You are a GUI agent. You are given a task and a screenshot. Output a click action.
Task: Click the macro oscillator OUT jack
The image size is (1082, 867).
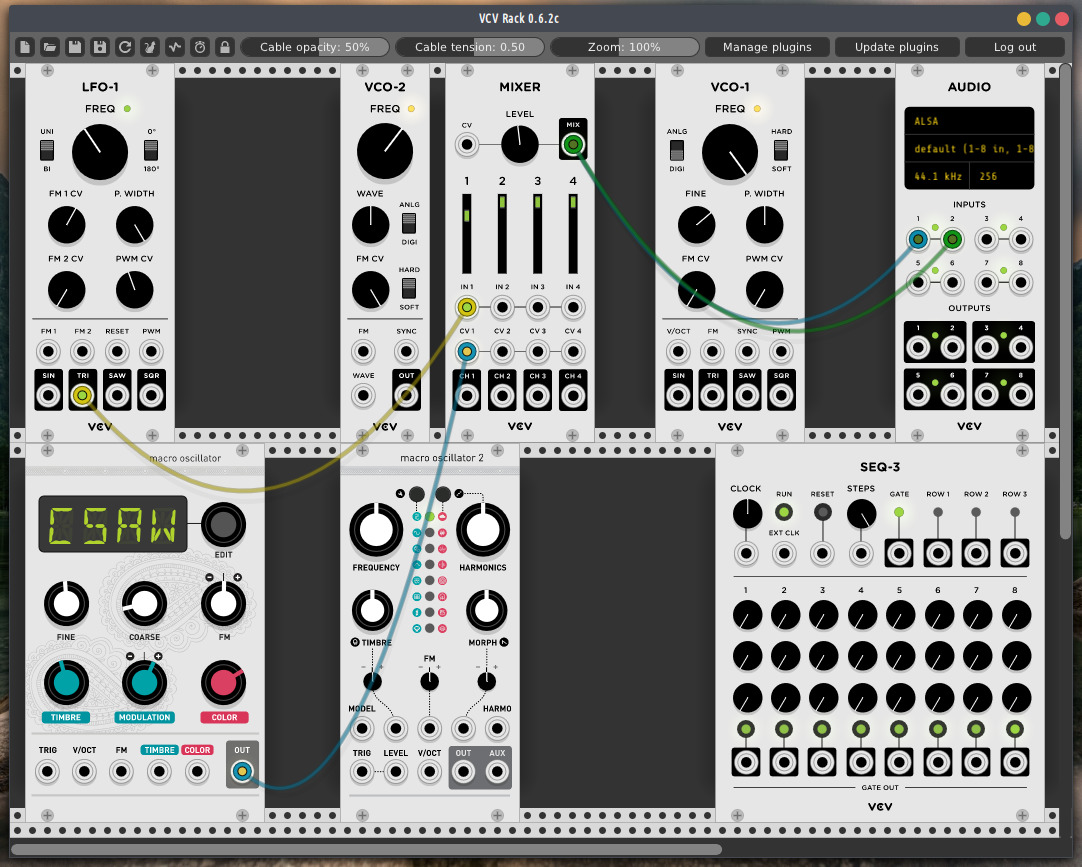242,771
